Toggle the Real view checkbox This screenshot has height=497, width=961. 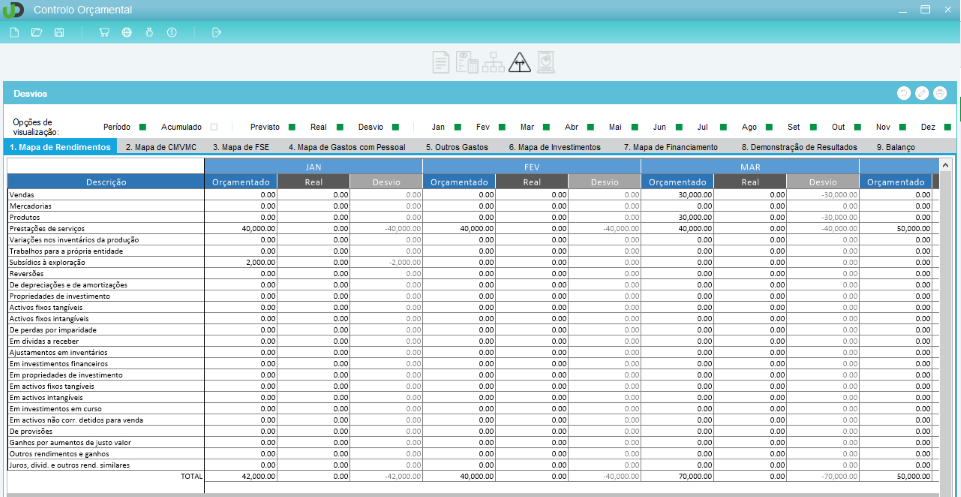tap(338, 127)
